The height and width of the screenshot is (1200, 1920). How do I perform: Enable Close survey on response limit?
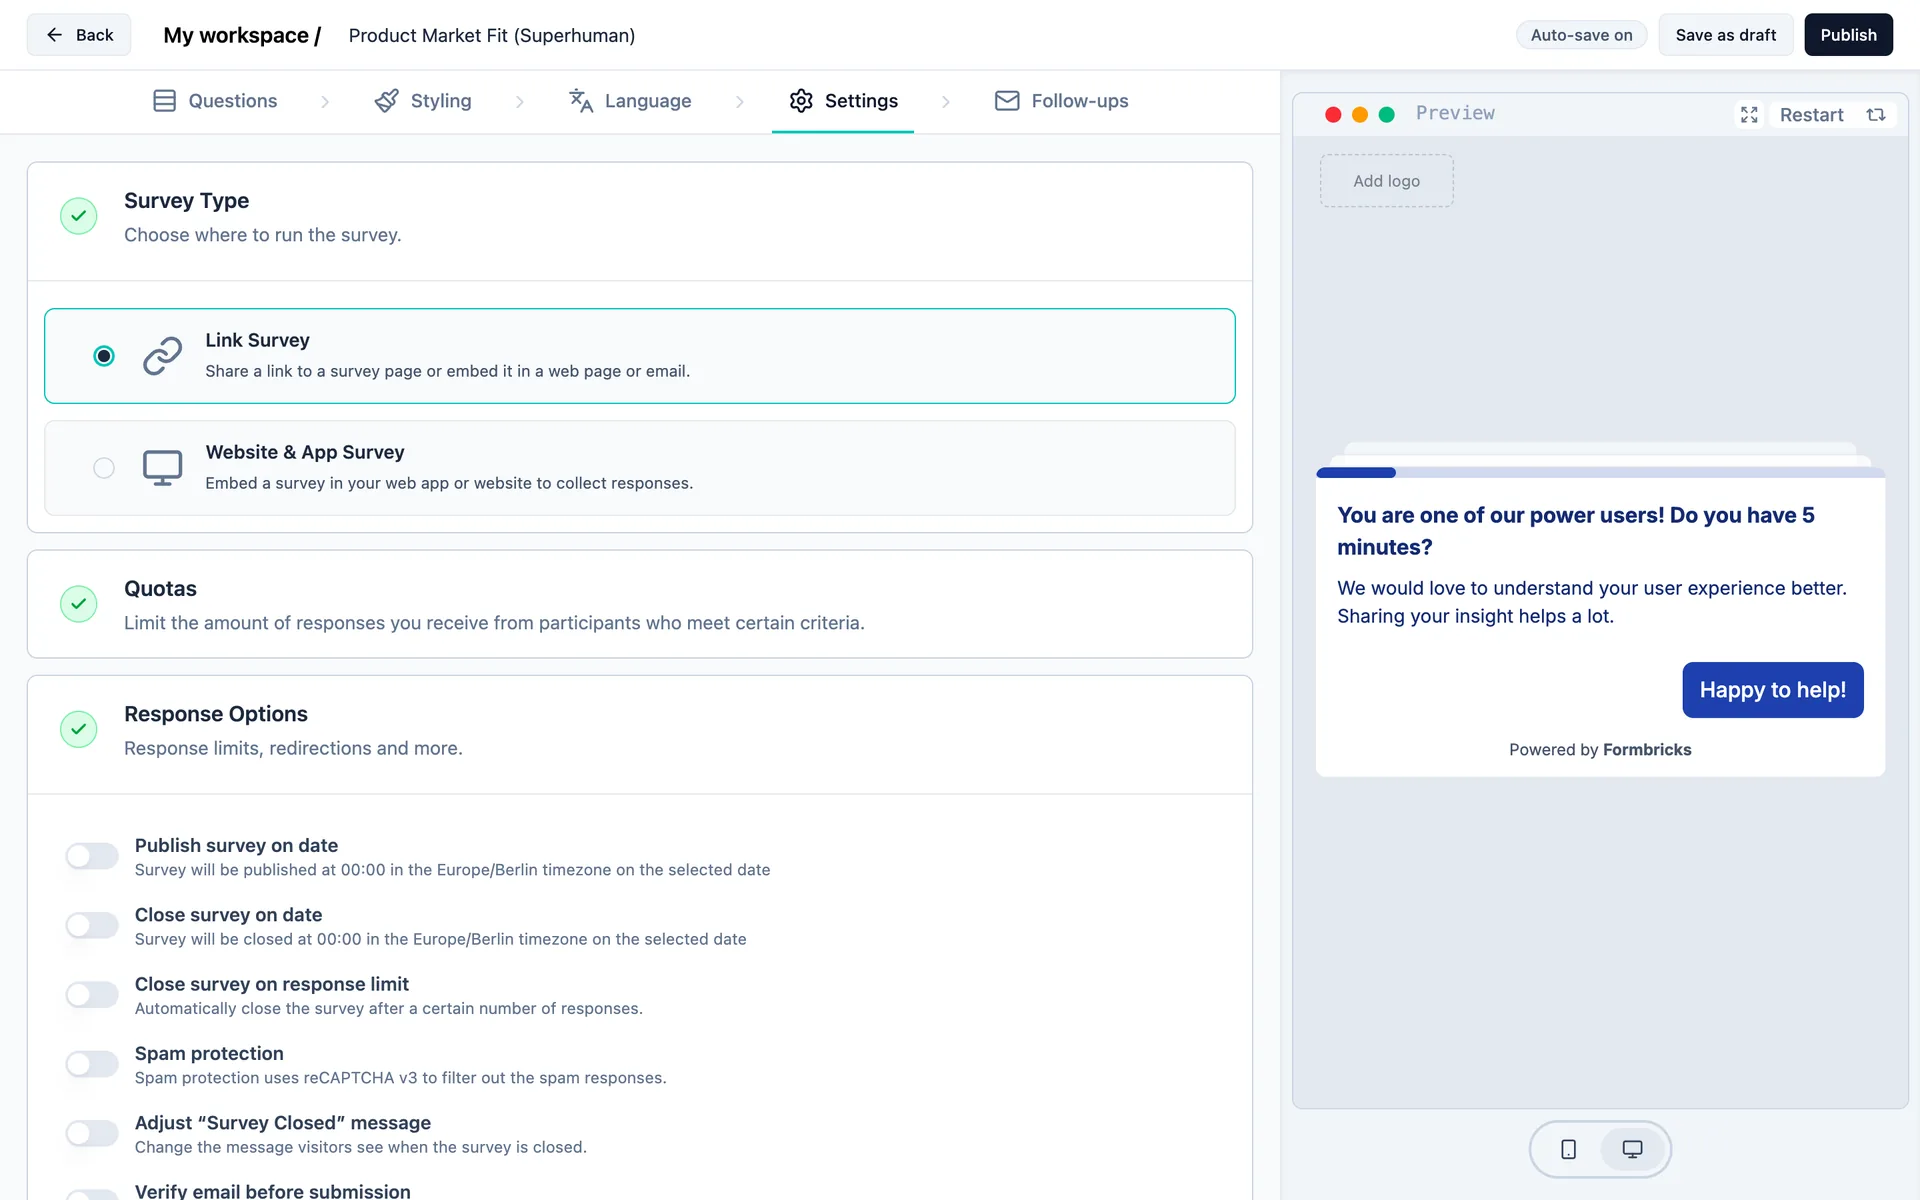pyautogui.click(x=92, y=995)
